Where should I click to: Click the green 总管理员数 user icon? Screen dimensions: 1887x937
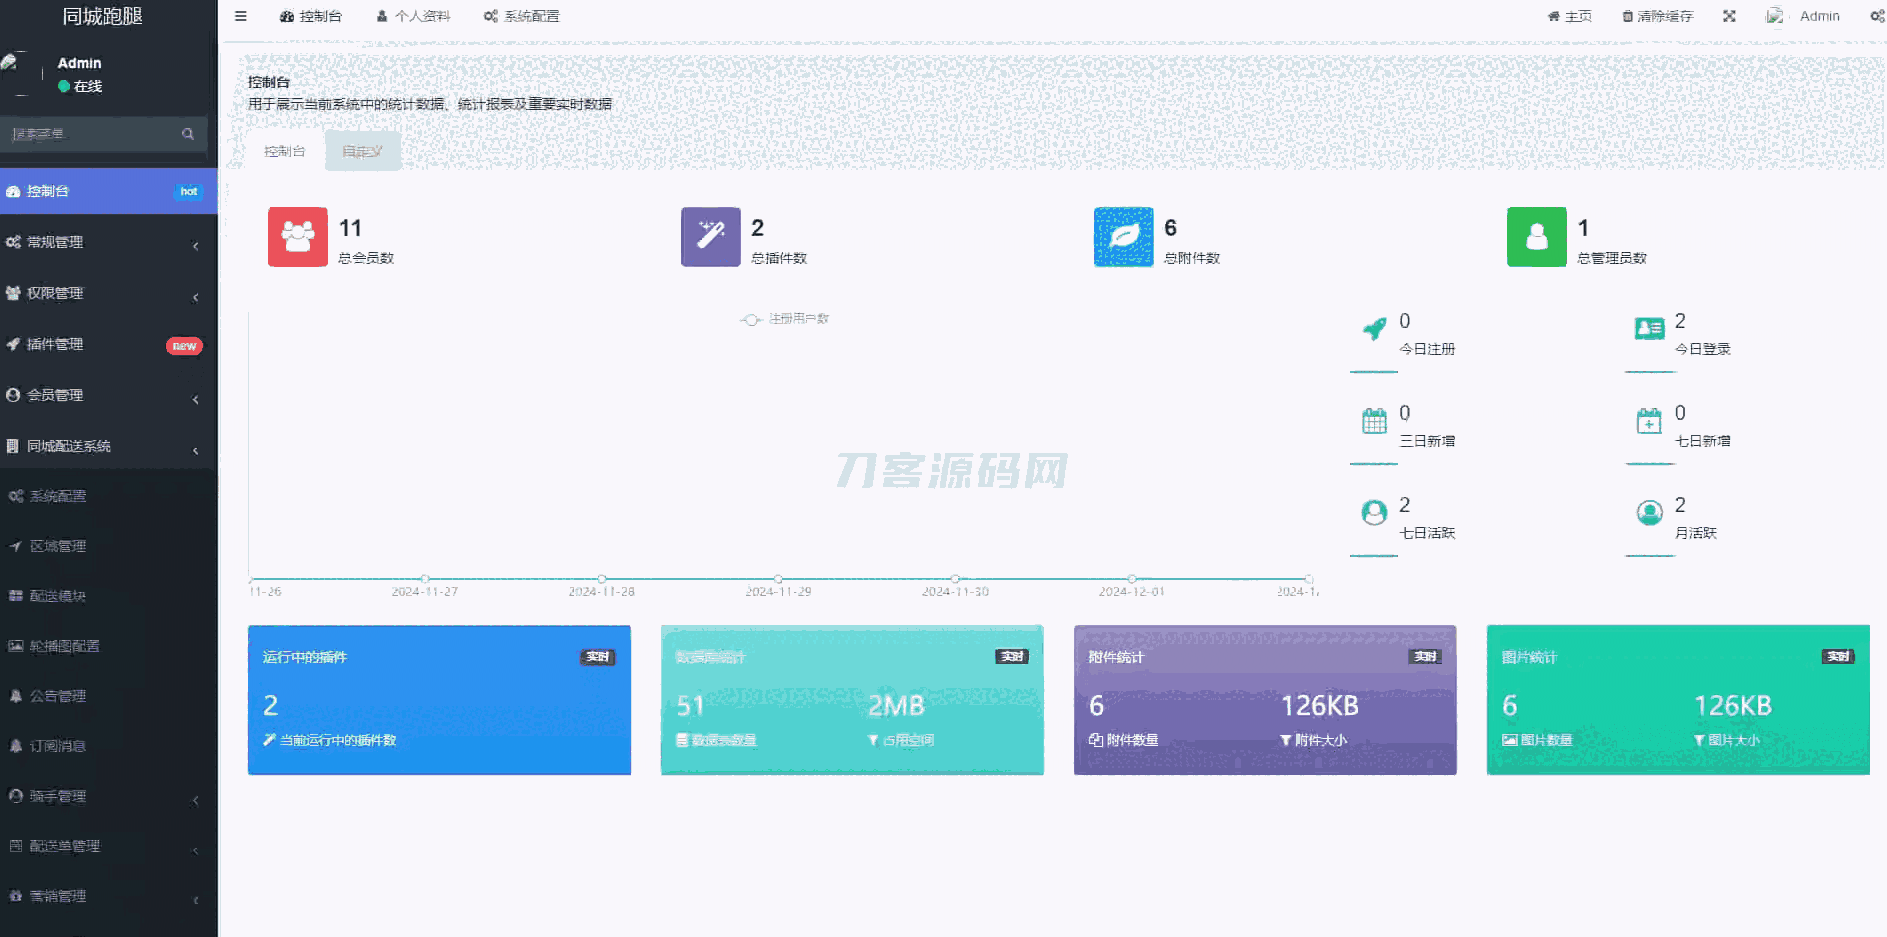1537,237
